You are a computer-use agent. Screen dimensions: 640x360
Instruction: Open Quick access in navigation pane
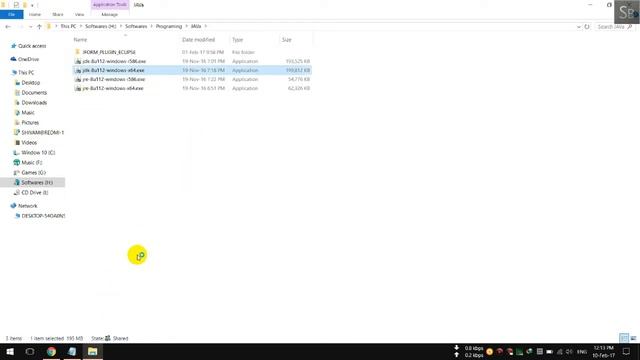pyautogui.click(x=32, y=46)
